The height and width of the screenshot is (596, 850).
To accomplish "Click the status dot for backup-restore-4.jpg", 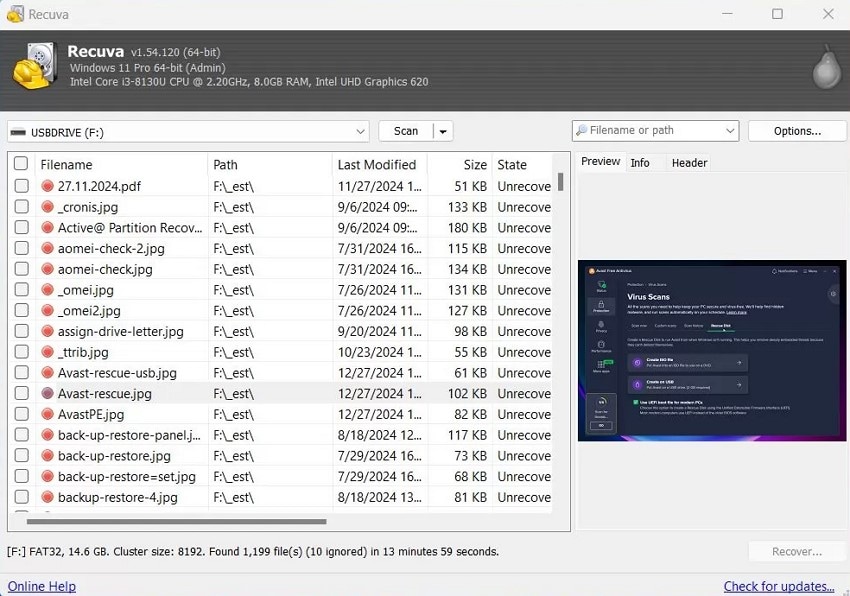I will click(x=48, y=497).
